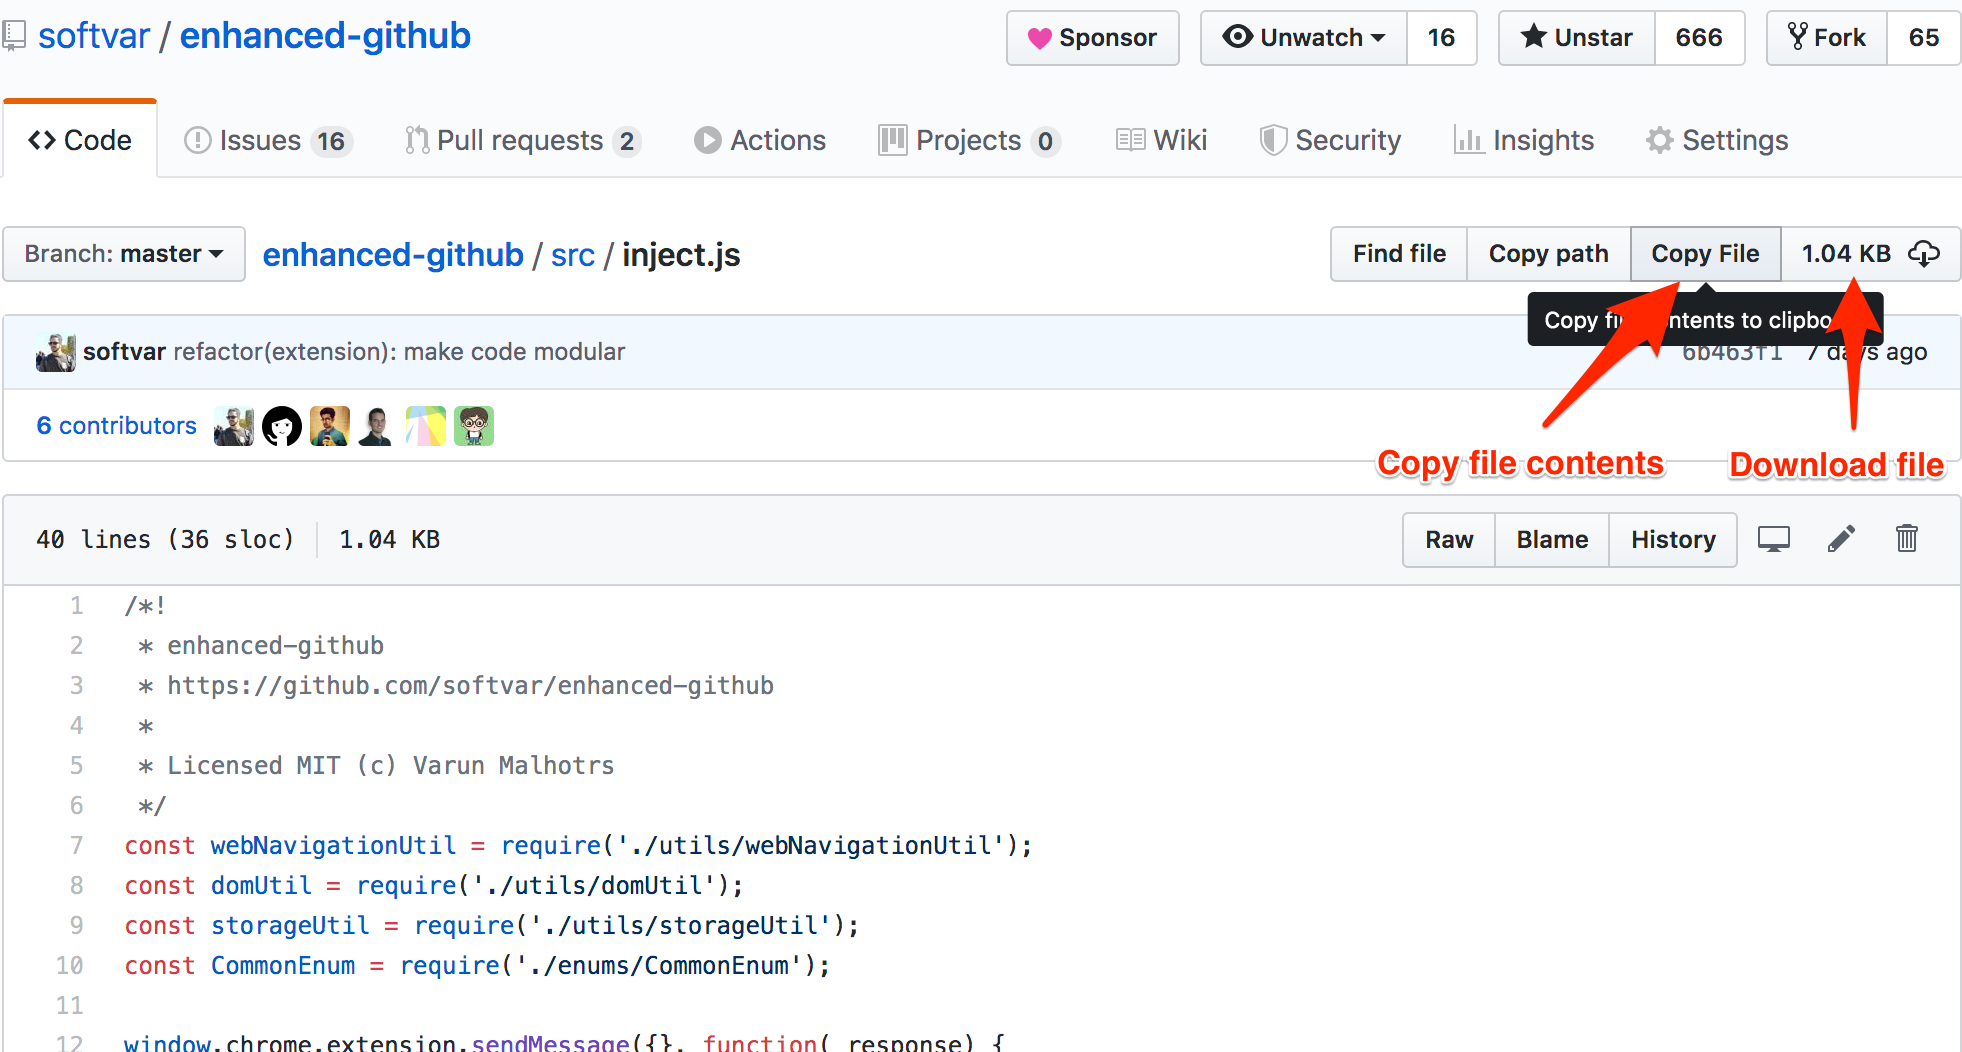Unstar the repository
Image resolution: width=1962 pixels, height=1052 pixels.
pos(1576,38)
